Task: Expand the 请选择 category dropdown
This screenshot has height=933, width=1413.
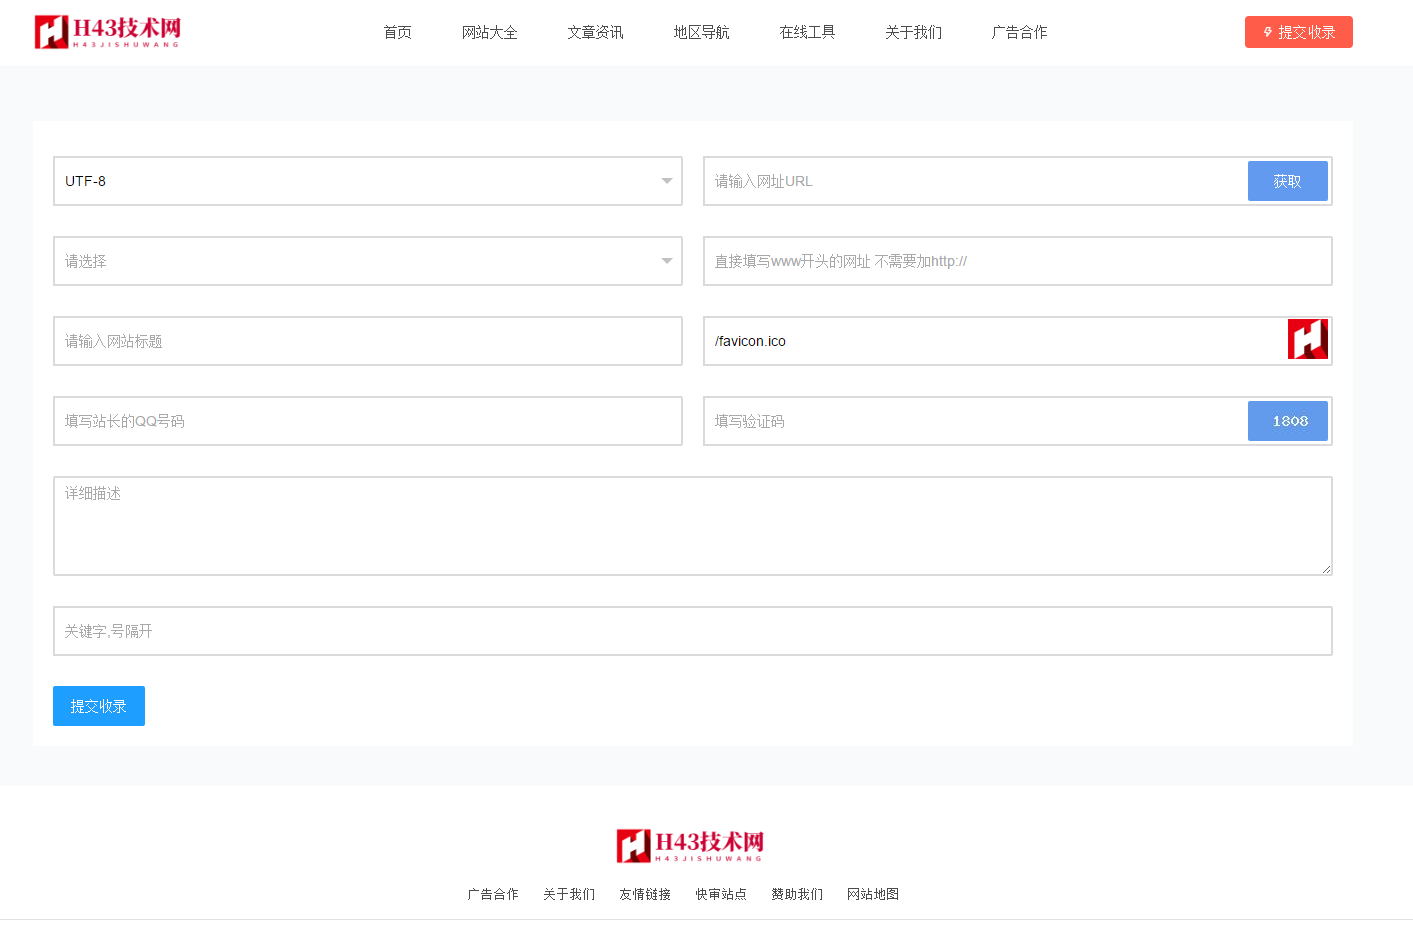Action: pyautogui.click(x=367, y=261)
